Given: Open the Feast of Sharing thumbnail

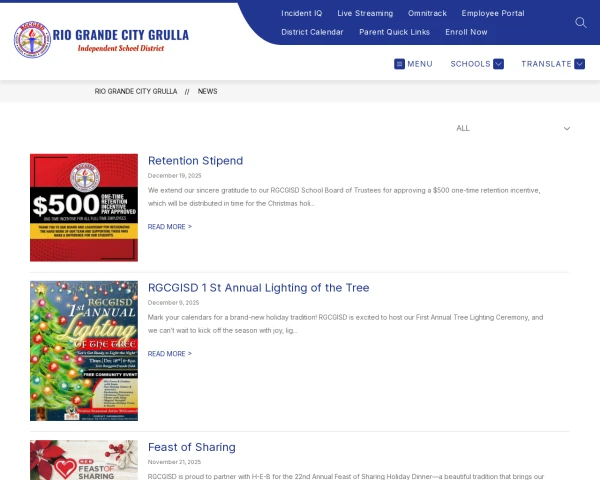Looking at the screenshot, I should [x=84, y=460].
